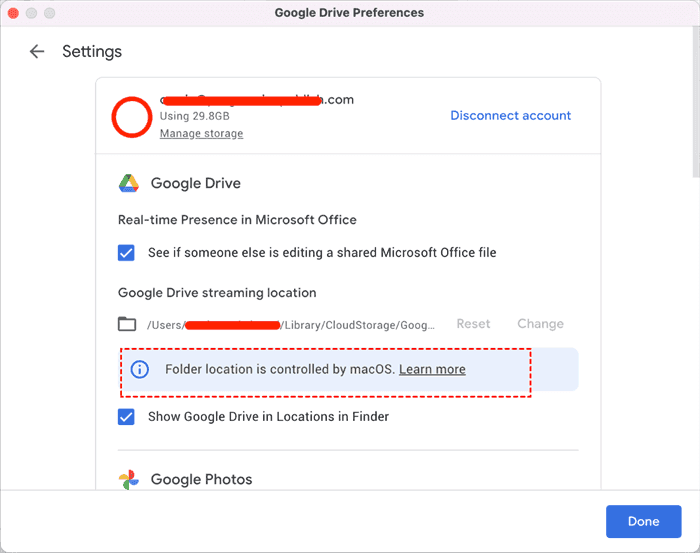Click the blue Done button
The height and width of the screenshot is (553, 700).
pyautogui.click(x=643, y=522)
